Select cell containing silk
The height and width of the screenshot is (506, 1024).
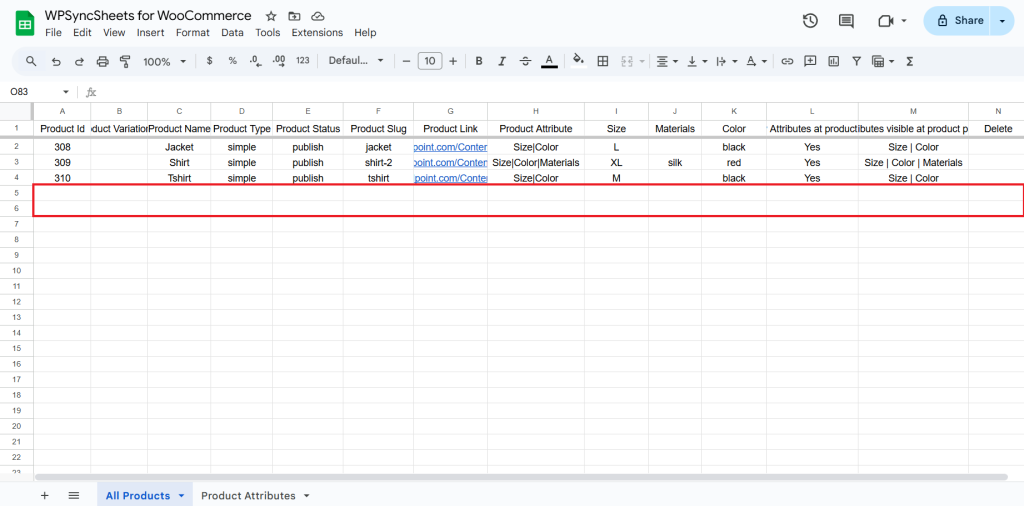(675, 163)
